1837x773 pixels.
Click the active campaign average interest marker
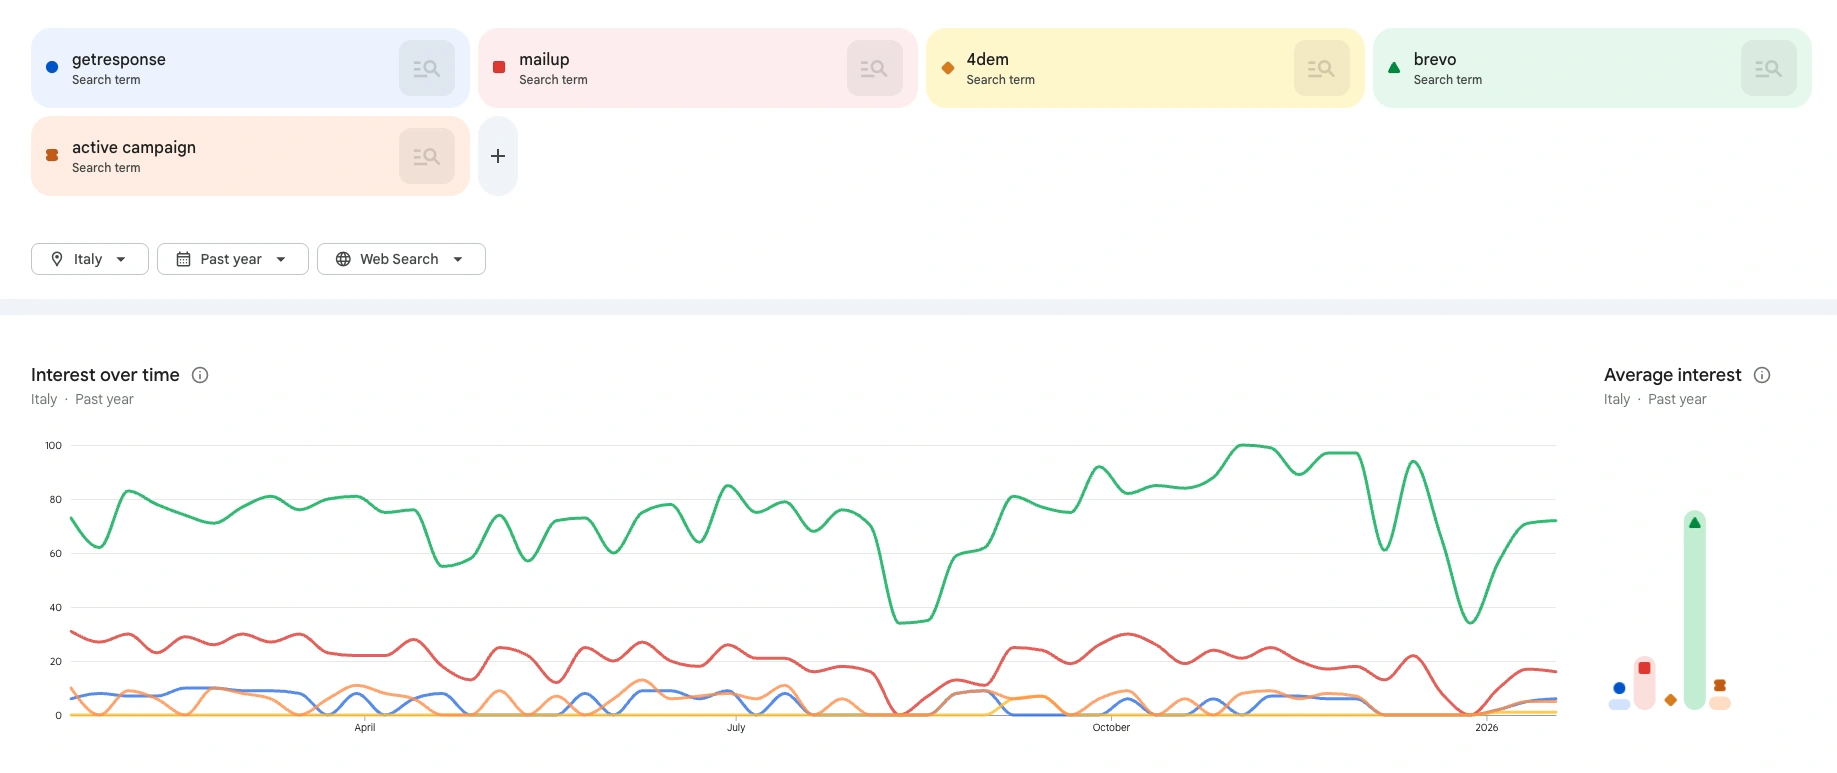point(1720,686)
